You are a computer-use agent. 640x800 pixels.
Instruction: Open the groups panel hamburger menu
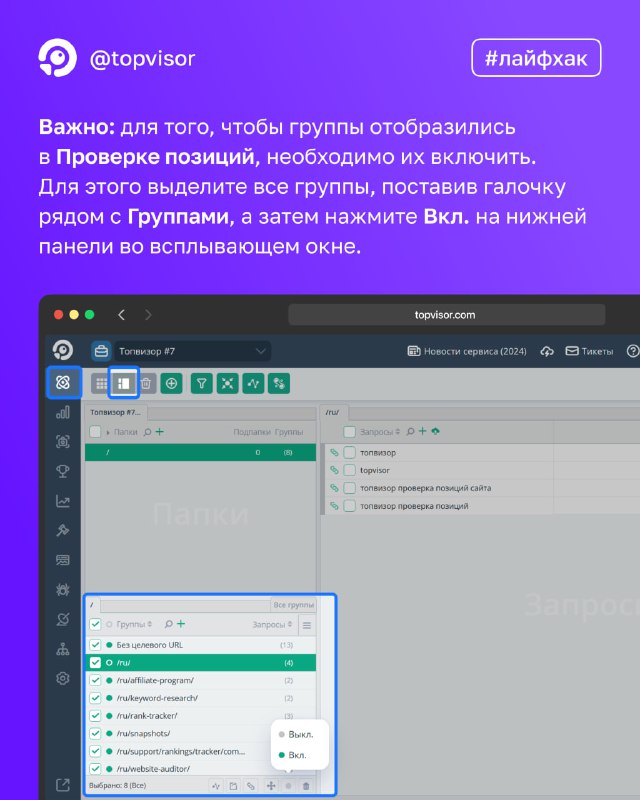(307, 625)
